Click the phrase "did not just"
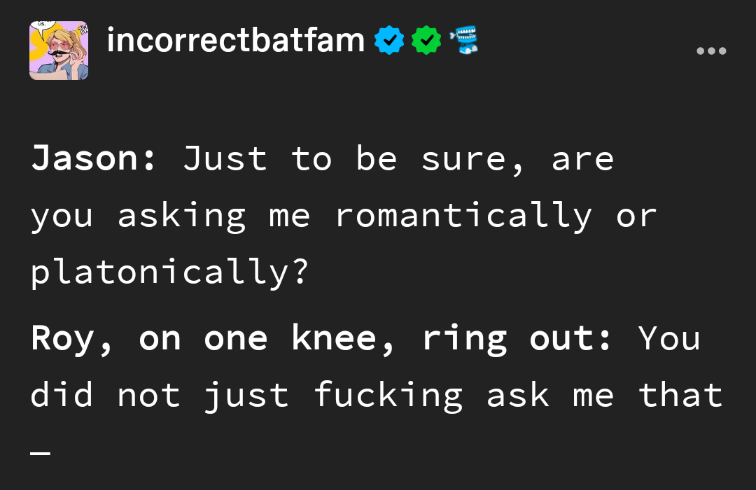 pos(160,396)
